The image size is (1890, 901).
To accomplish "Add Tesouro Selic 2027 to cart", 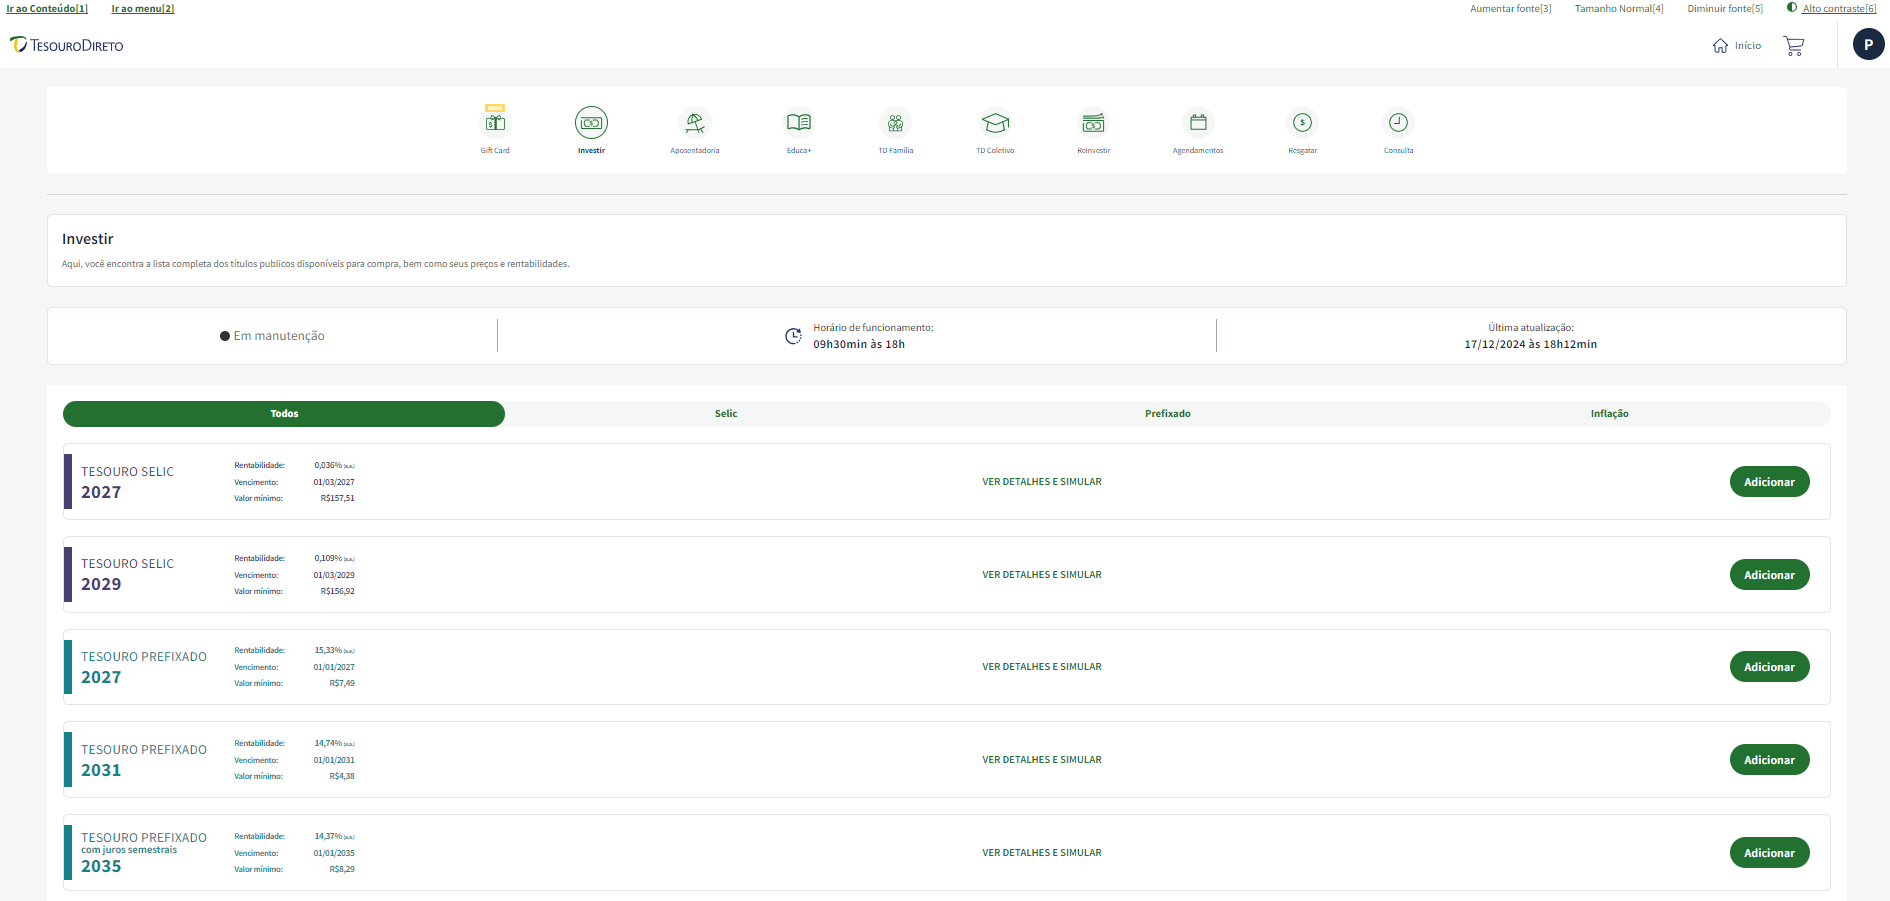I will click(1769, 482).
